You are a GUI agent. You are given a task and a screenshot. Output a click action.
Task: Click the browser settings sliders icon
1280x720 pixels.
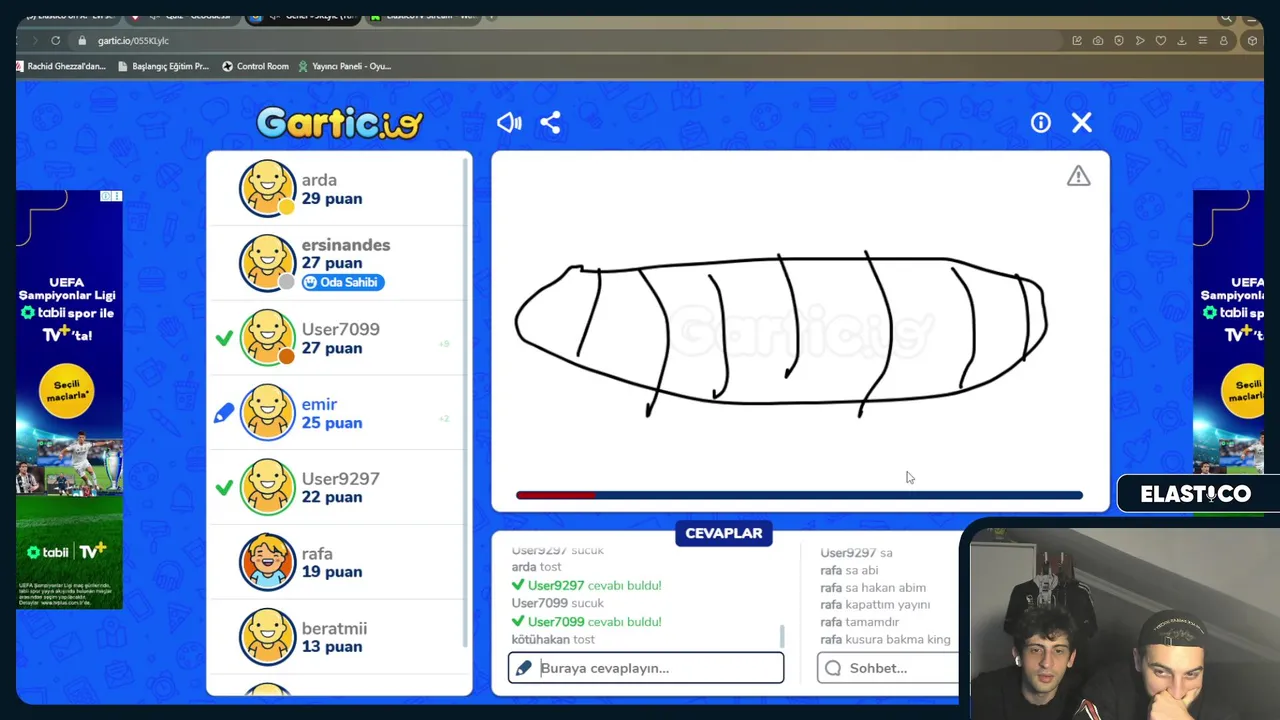[1202, 41]
